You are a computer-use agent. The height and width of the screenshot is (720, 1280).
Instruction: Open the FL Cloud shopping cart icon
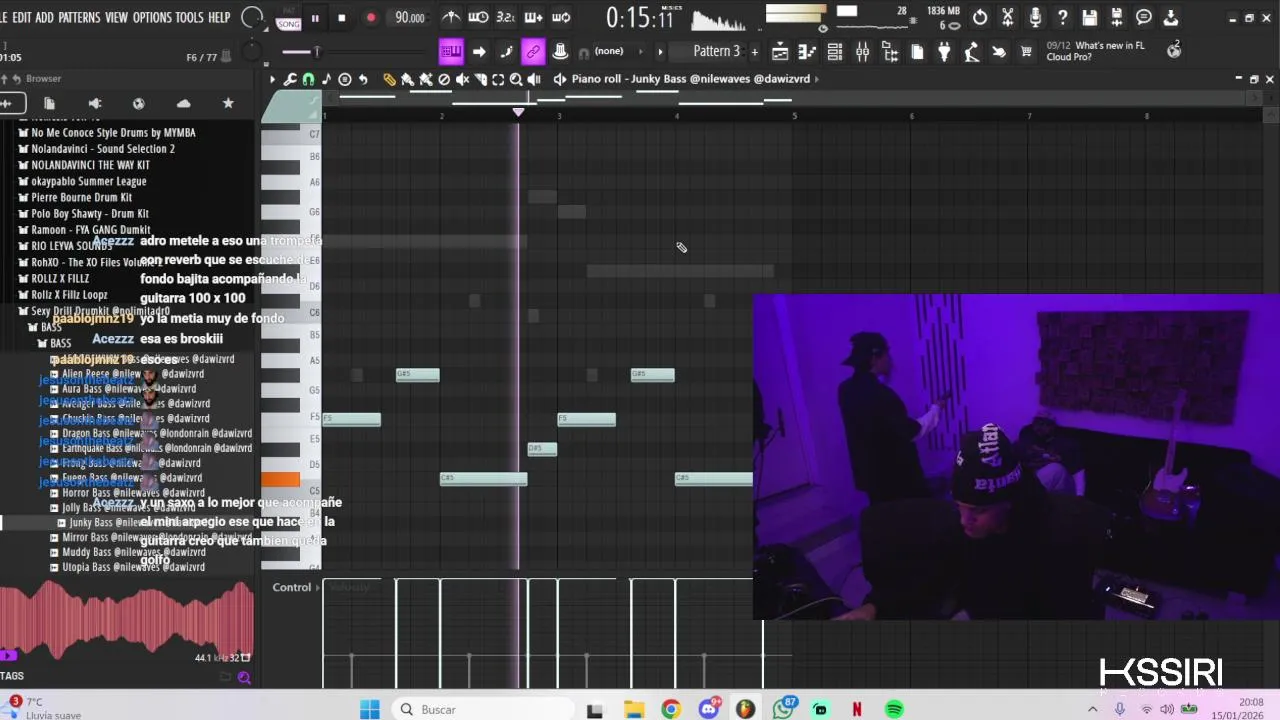click(x=1026, y=52)
